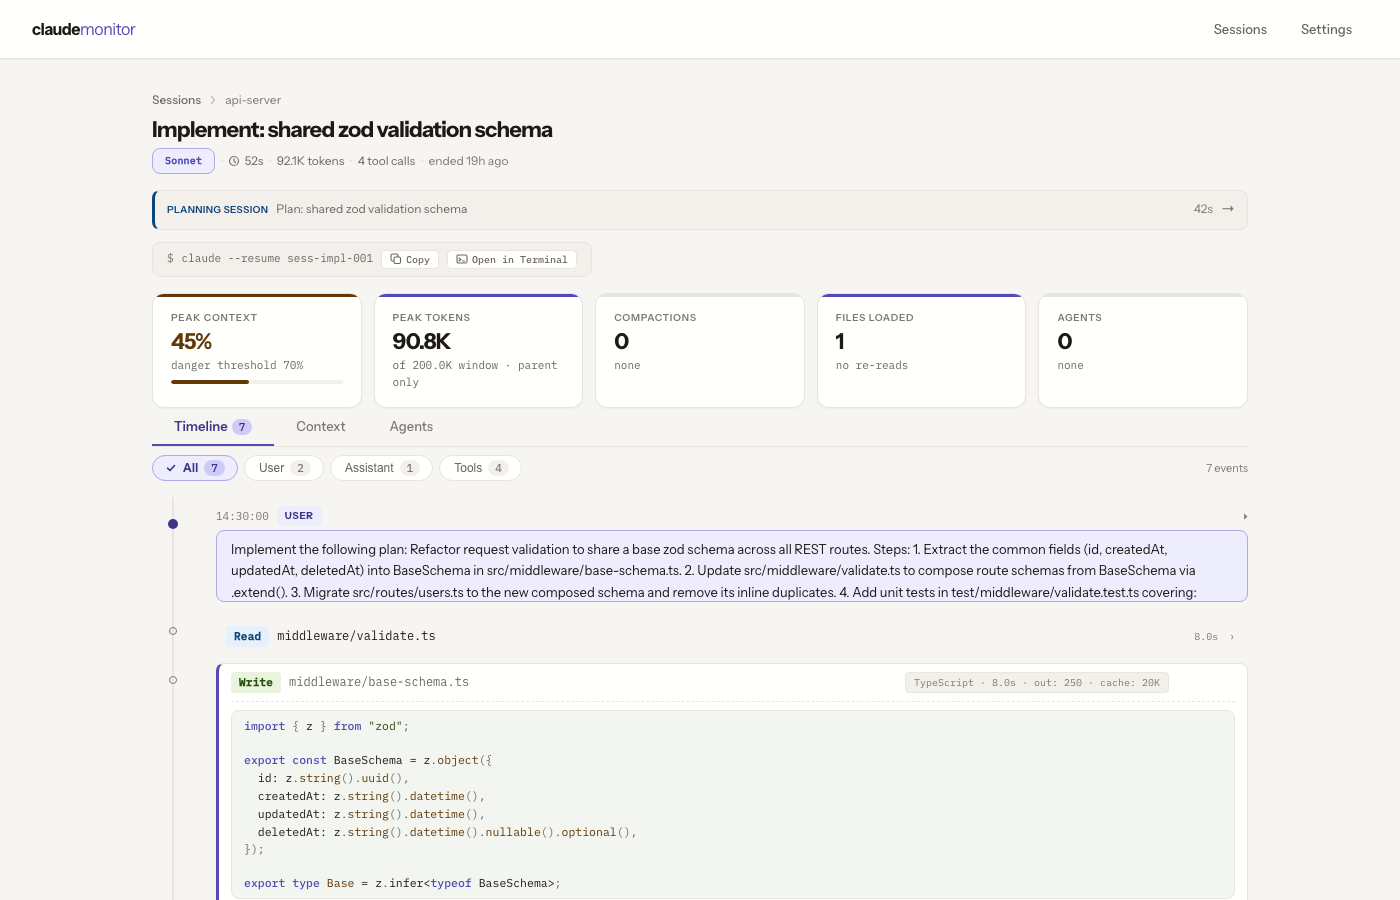Click the Read tool badge
This screenshot has width=1400, height=900.
247,637
